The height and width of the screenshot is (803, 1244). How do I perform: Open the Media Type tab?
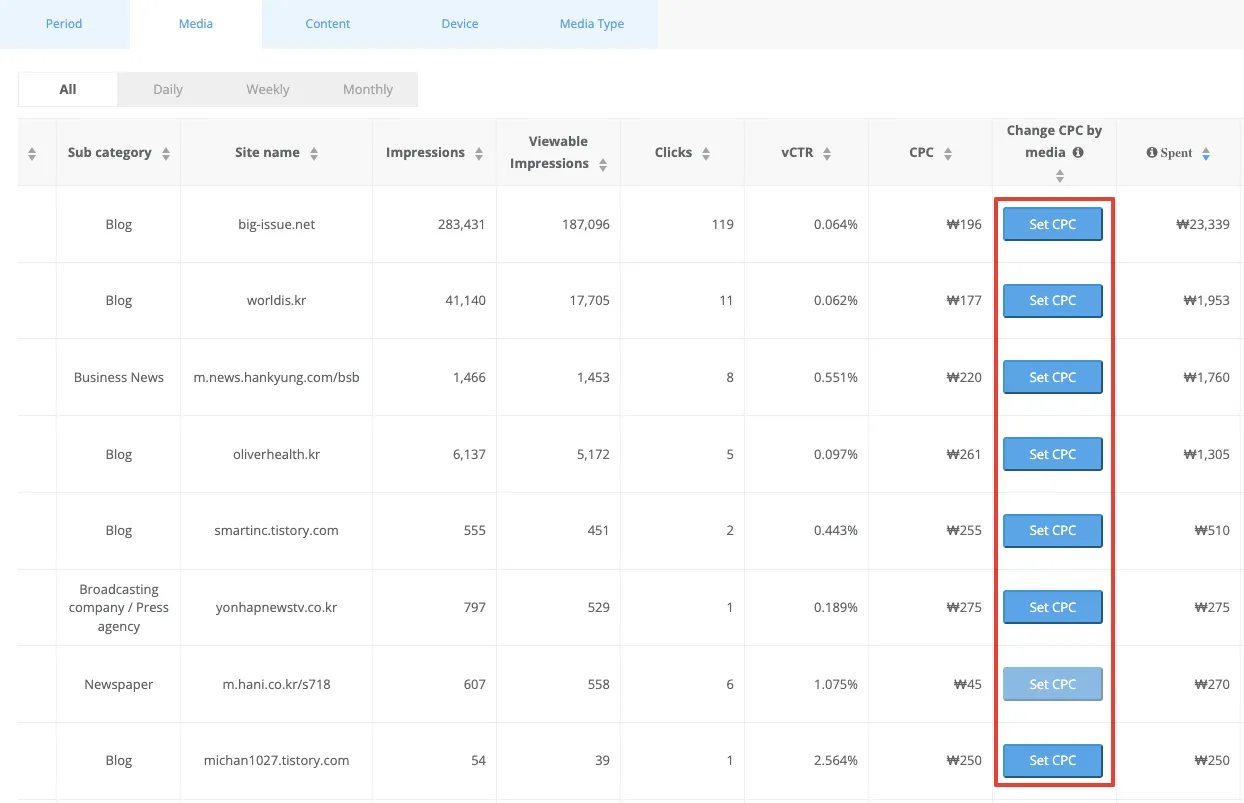click(x=591, y=24)
